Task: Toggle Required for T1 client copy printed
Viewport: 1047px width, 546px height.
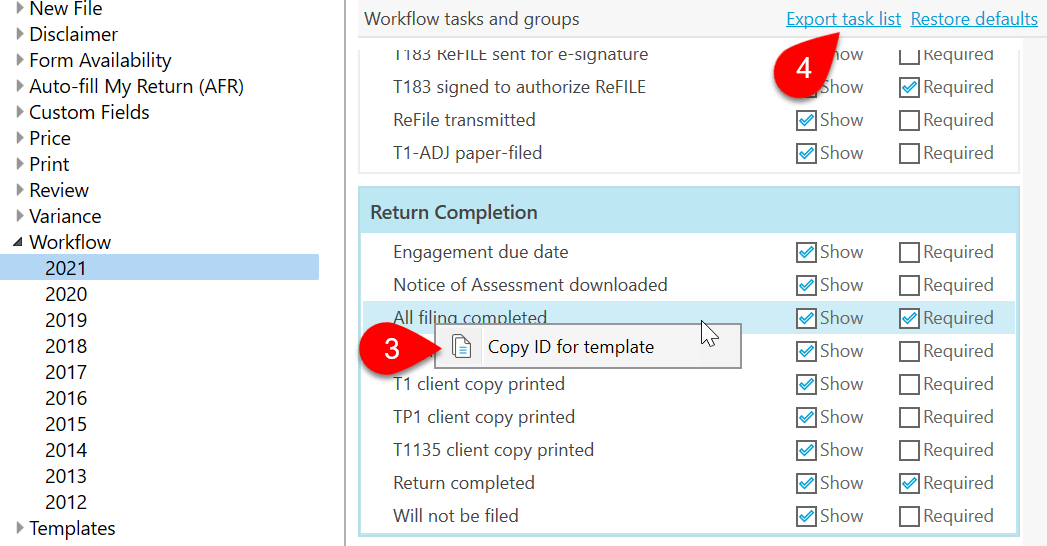Action: (x=909, y=384)
